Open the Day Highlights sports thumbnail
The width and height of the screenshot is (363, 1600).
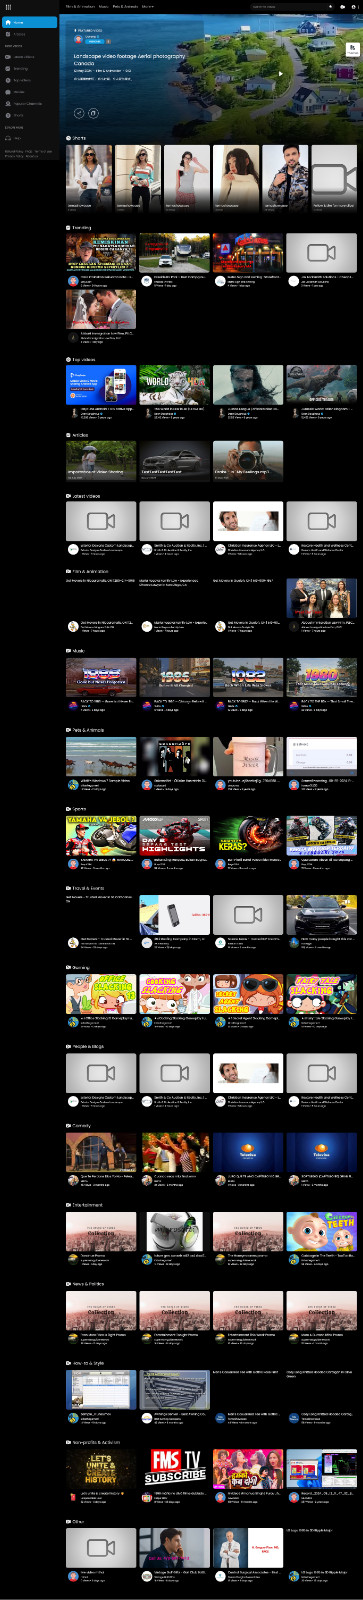(175, 835)
